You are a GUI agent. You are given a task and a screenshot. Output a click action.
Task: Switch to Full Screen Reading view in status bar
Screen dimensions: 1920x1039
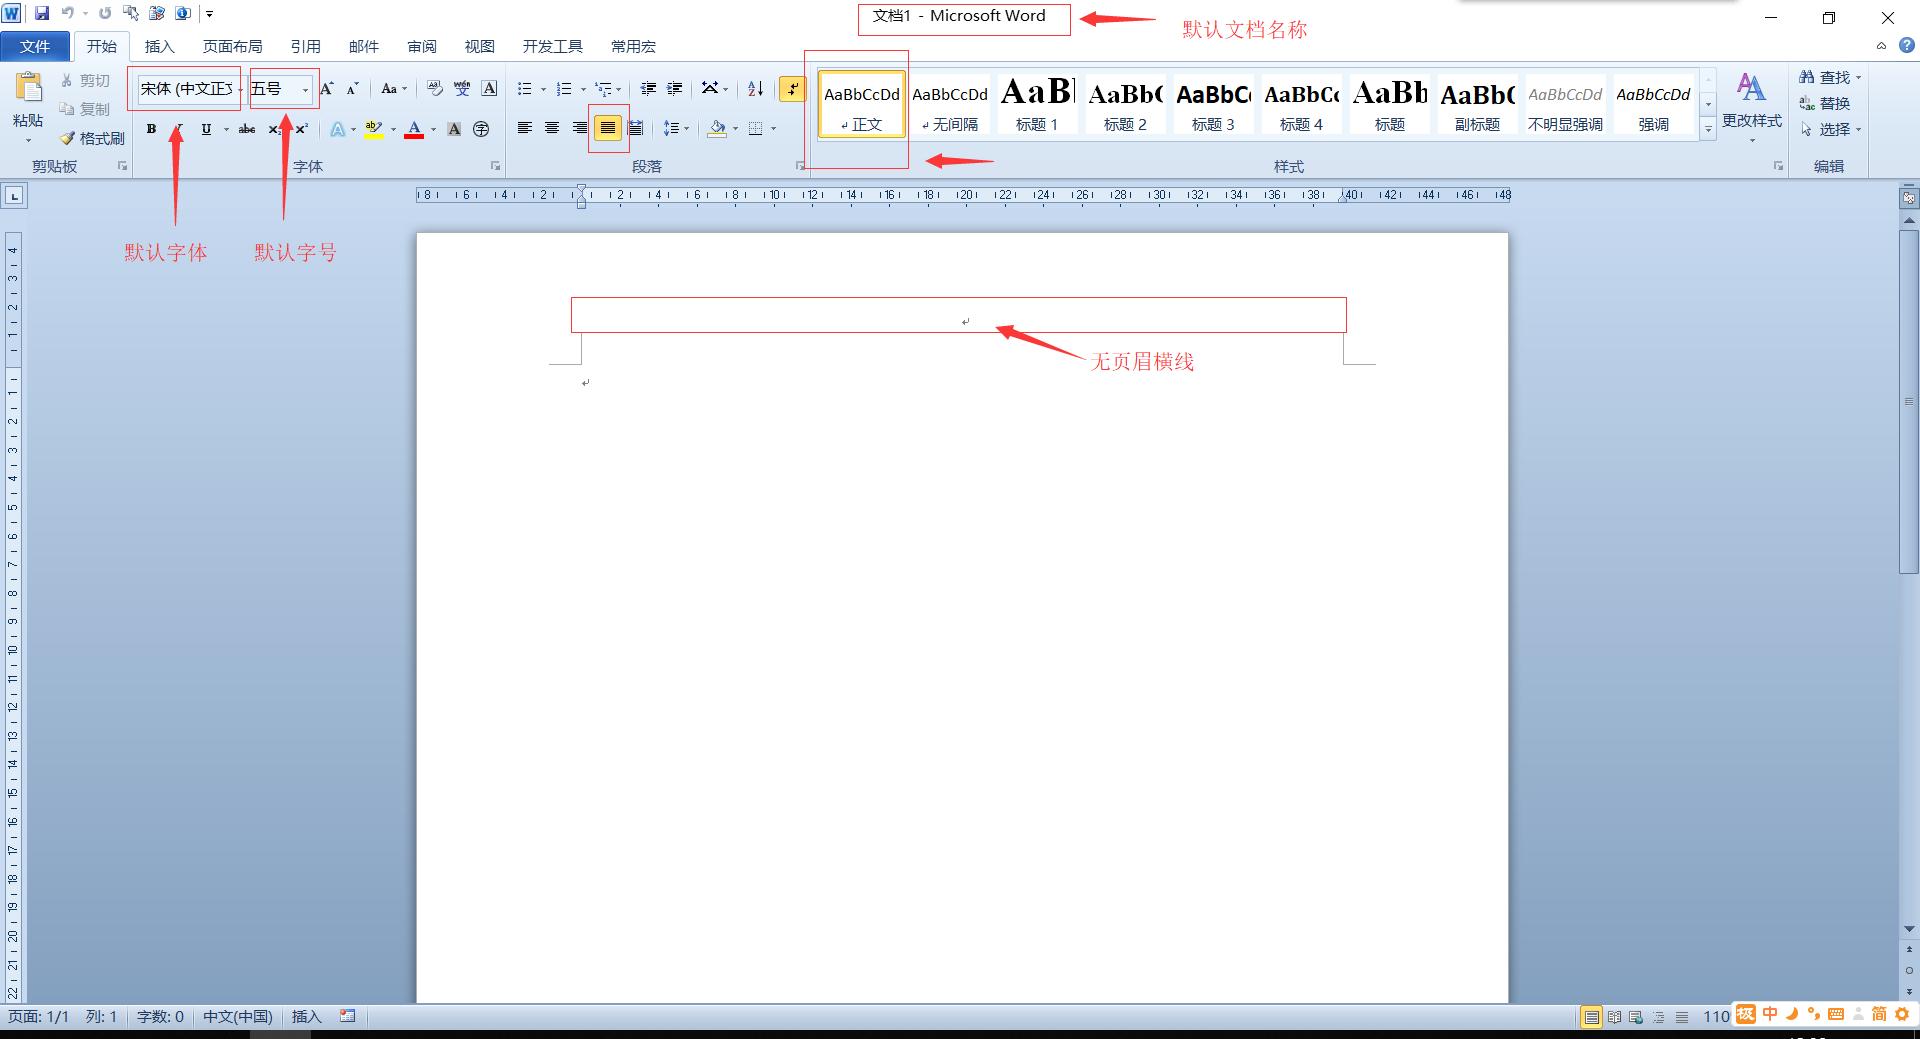[x=1614, y=1017]
